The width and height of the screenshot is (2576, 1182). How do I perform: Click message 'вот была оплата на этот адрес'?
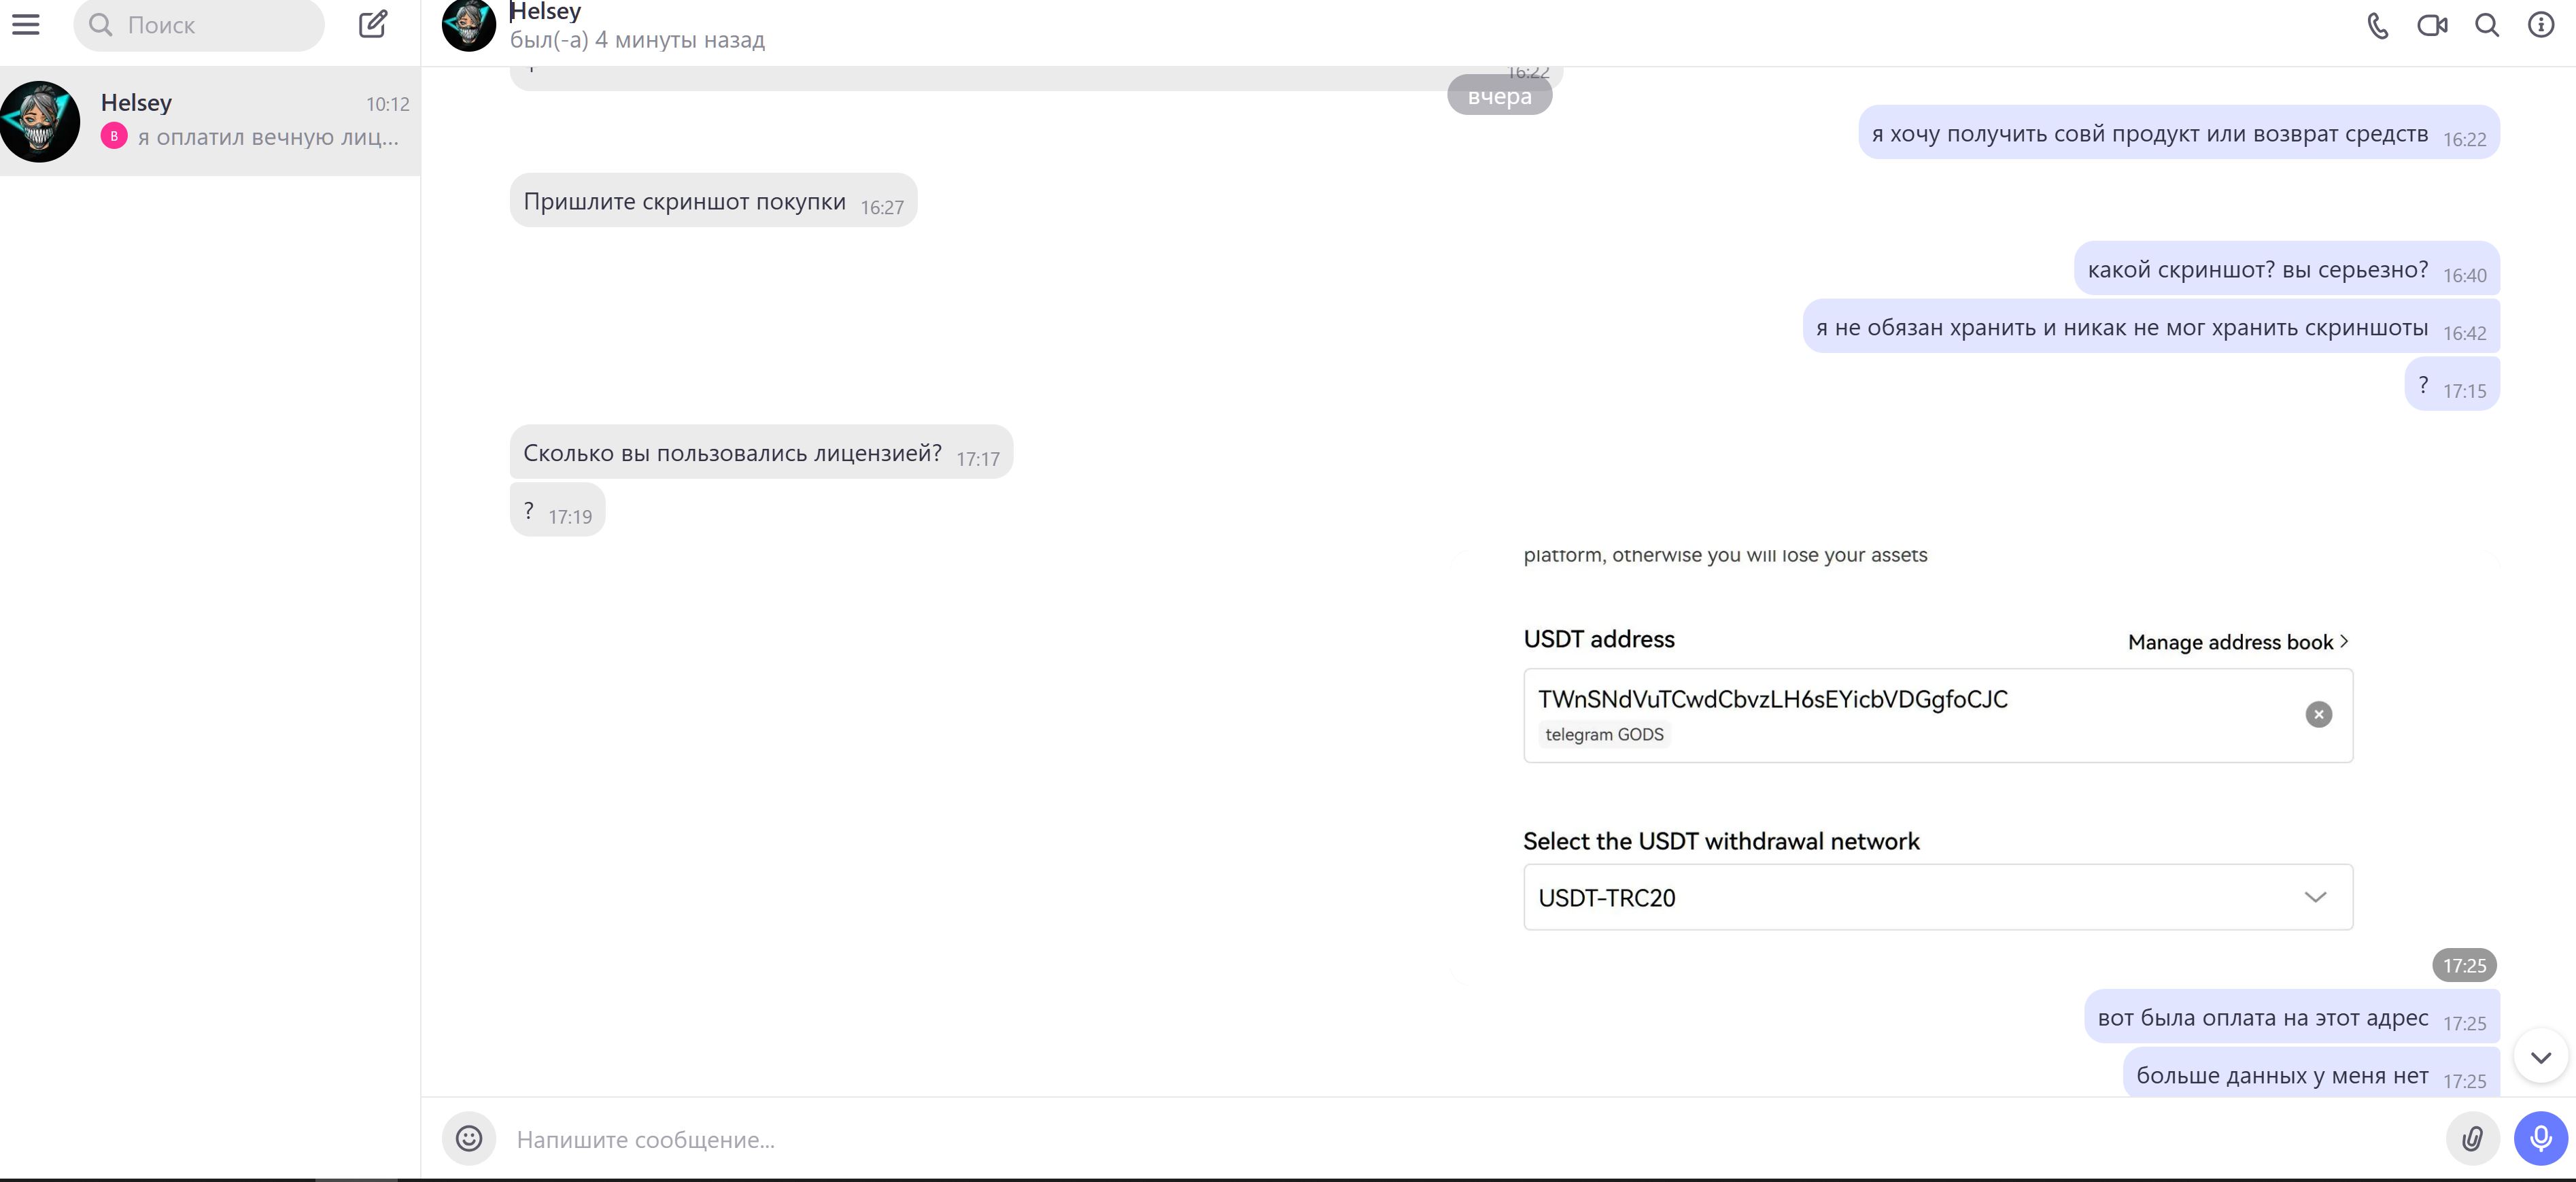click(2262, 1017)
